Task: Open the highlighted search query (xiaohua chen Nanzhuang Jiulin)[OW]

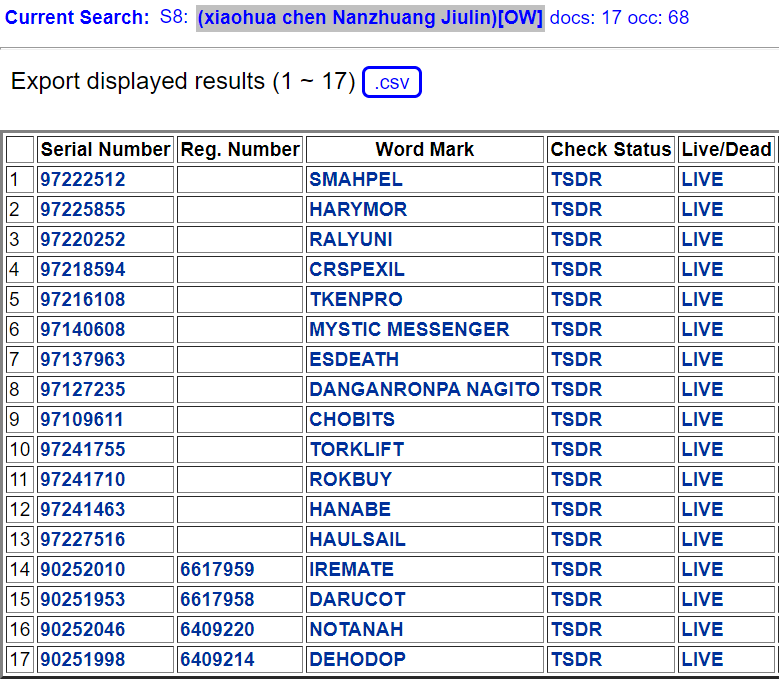Action: tap(370, 18)
